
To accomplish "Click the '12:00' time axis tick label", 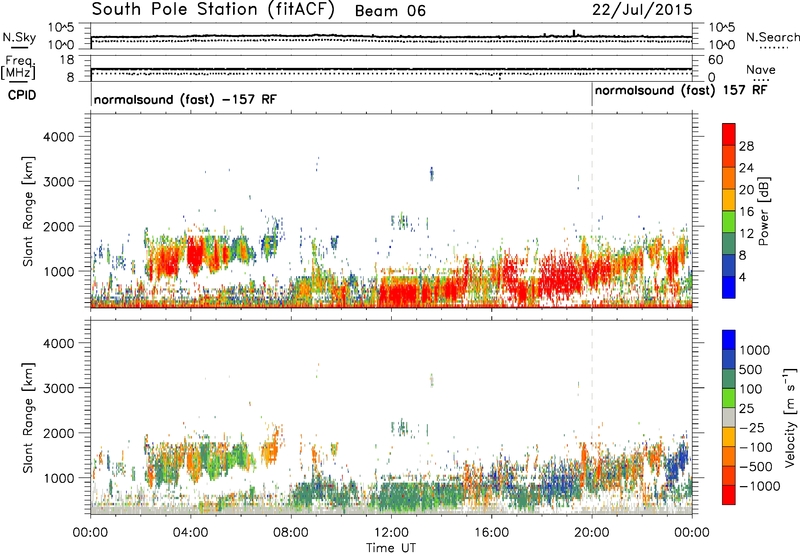I will point(391,533).
